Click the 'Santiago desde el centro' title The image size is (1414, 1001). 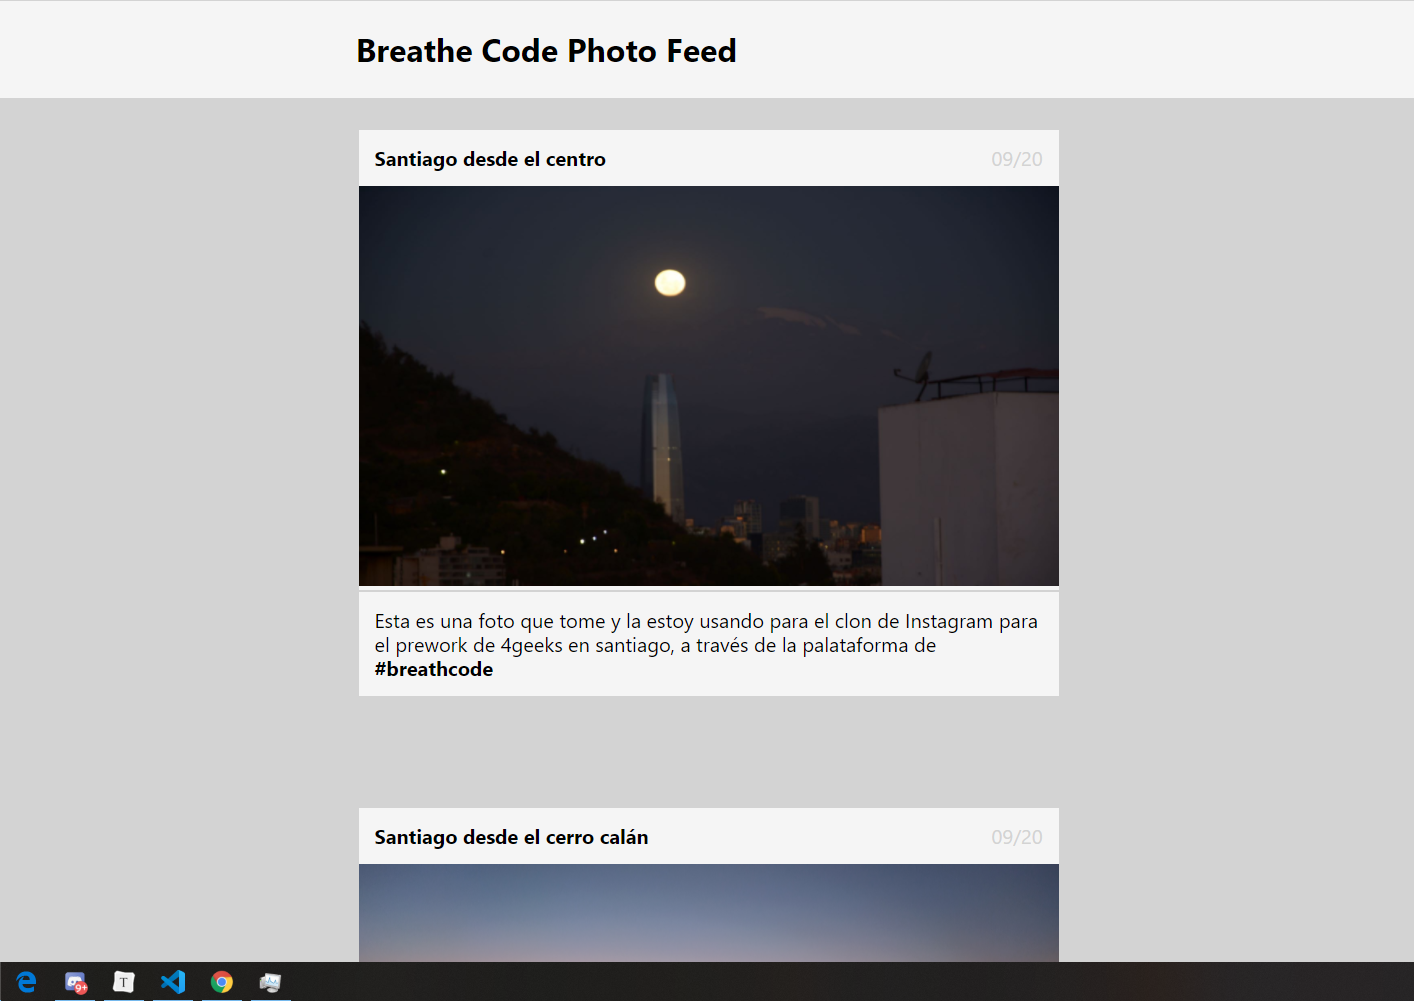[x=490, y=159]
